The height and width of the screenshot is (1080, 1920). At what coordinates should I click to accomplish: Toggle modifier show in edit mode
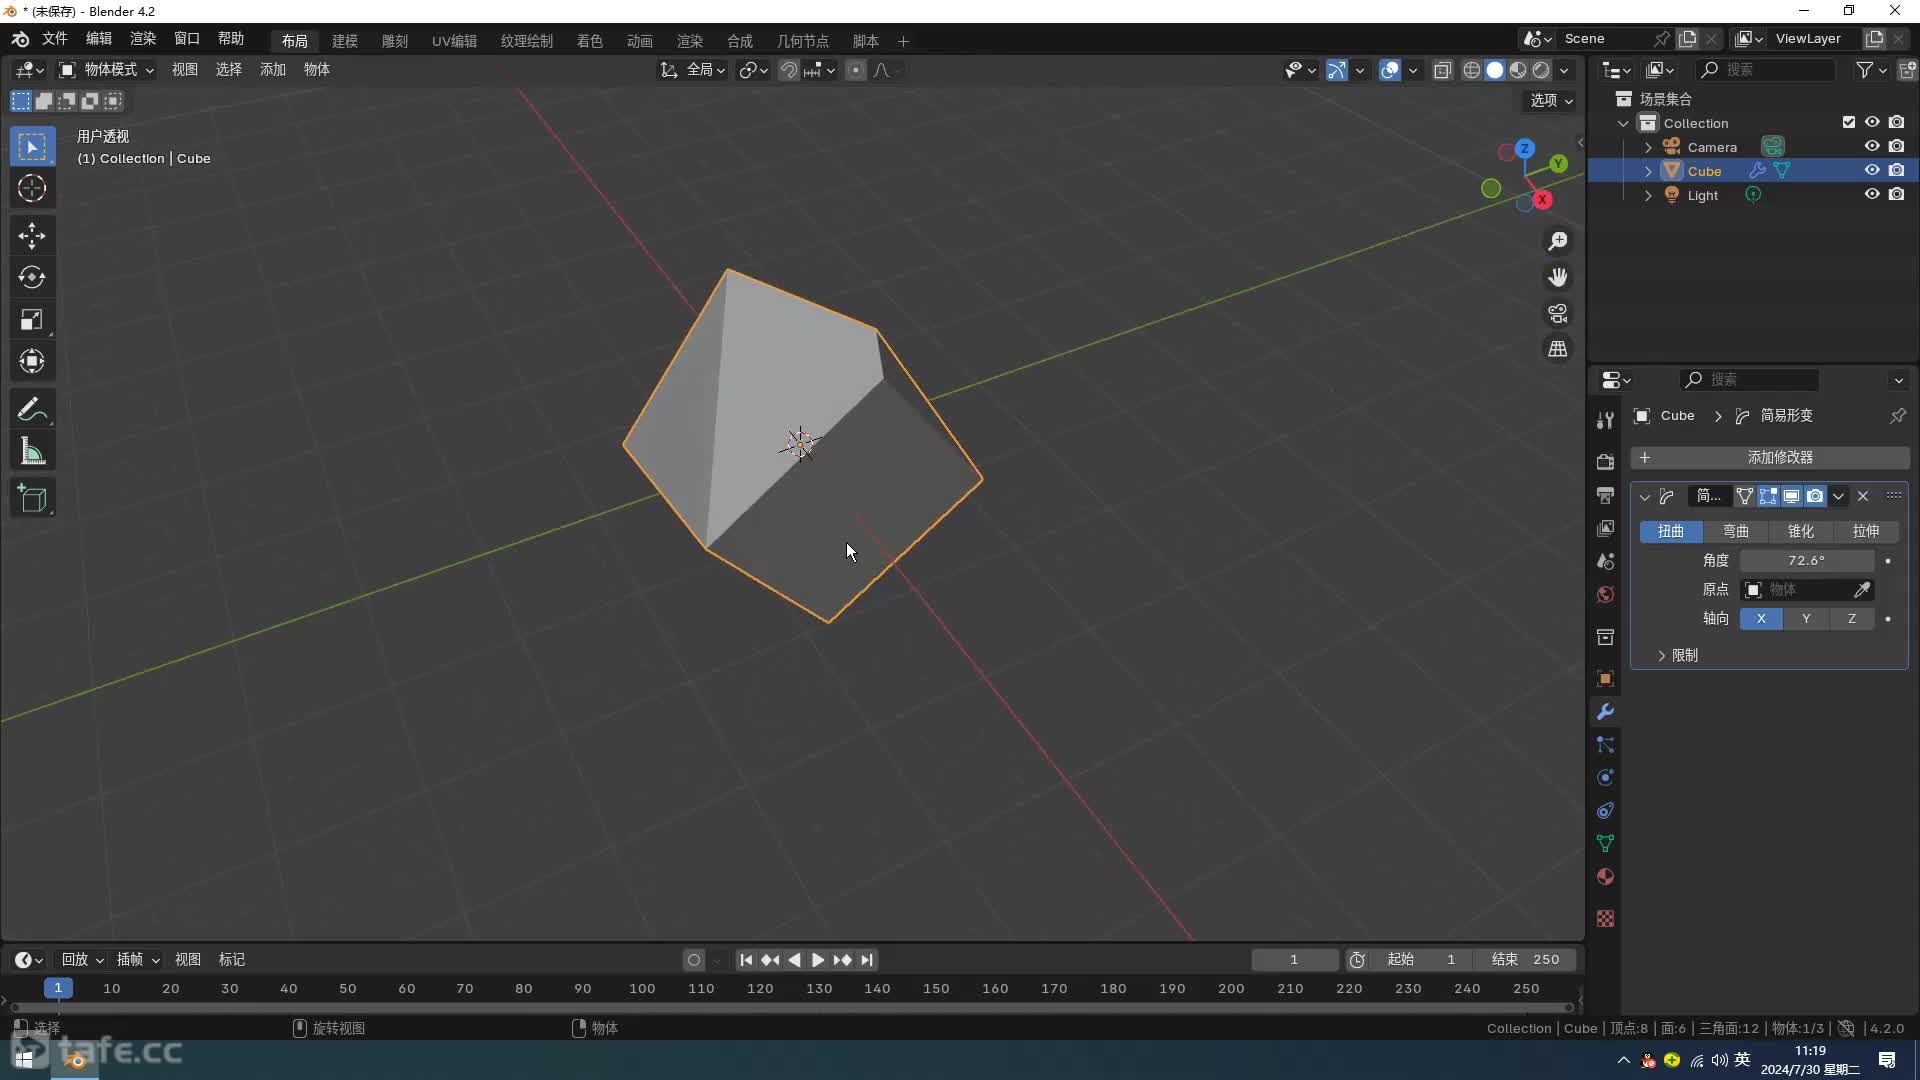pos(1768,496)
